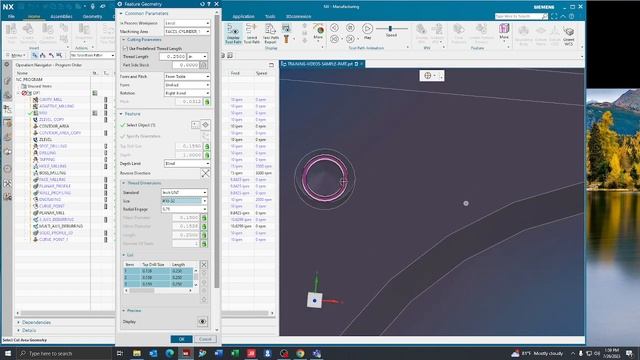
Task: Click the Reverse Direction icon
Action: click(205, 173)
